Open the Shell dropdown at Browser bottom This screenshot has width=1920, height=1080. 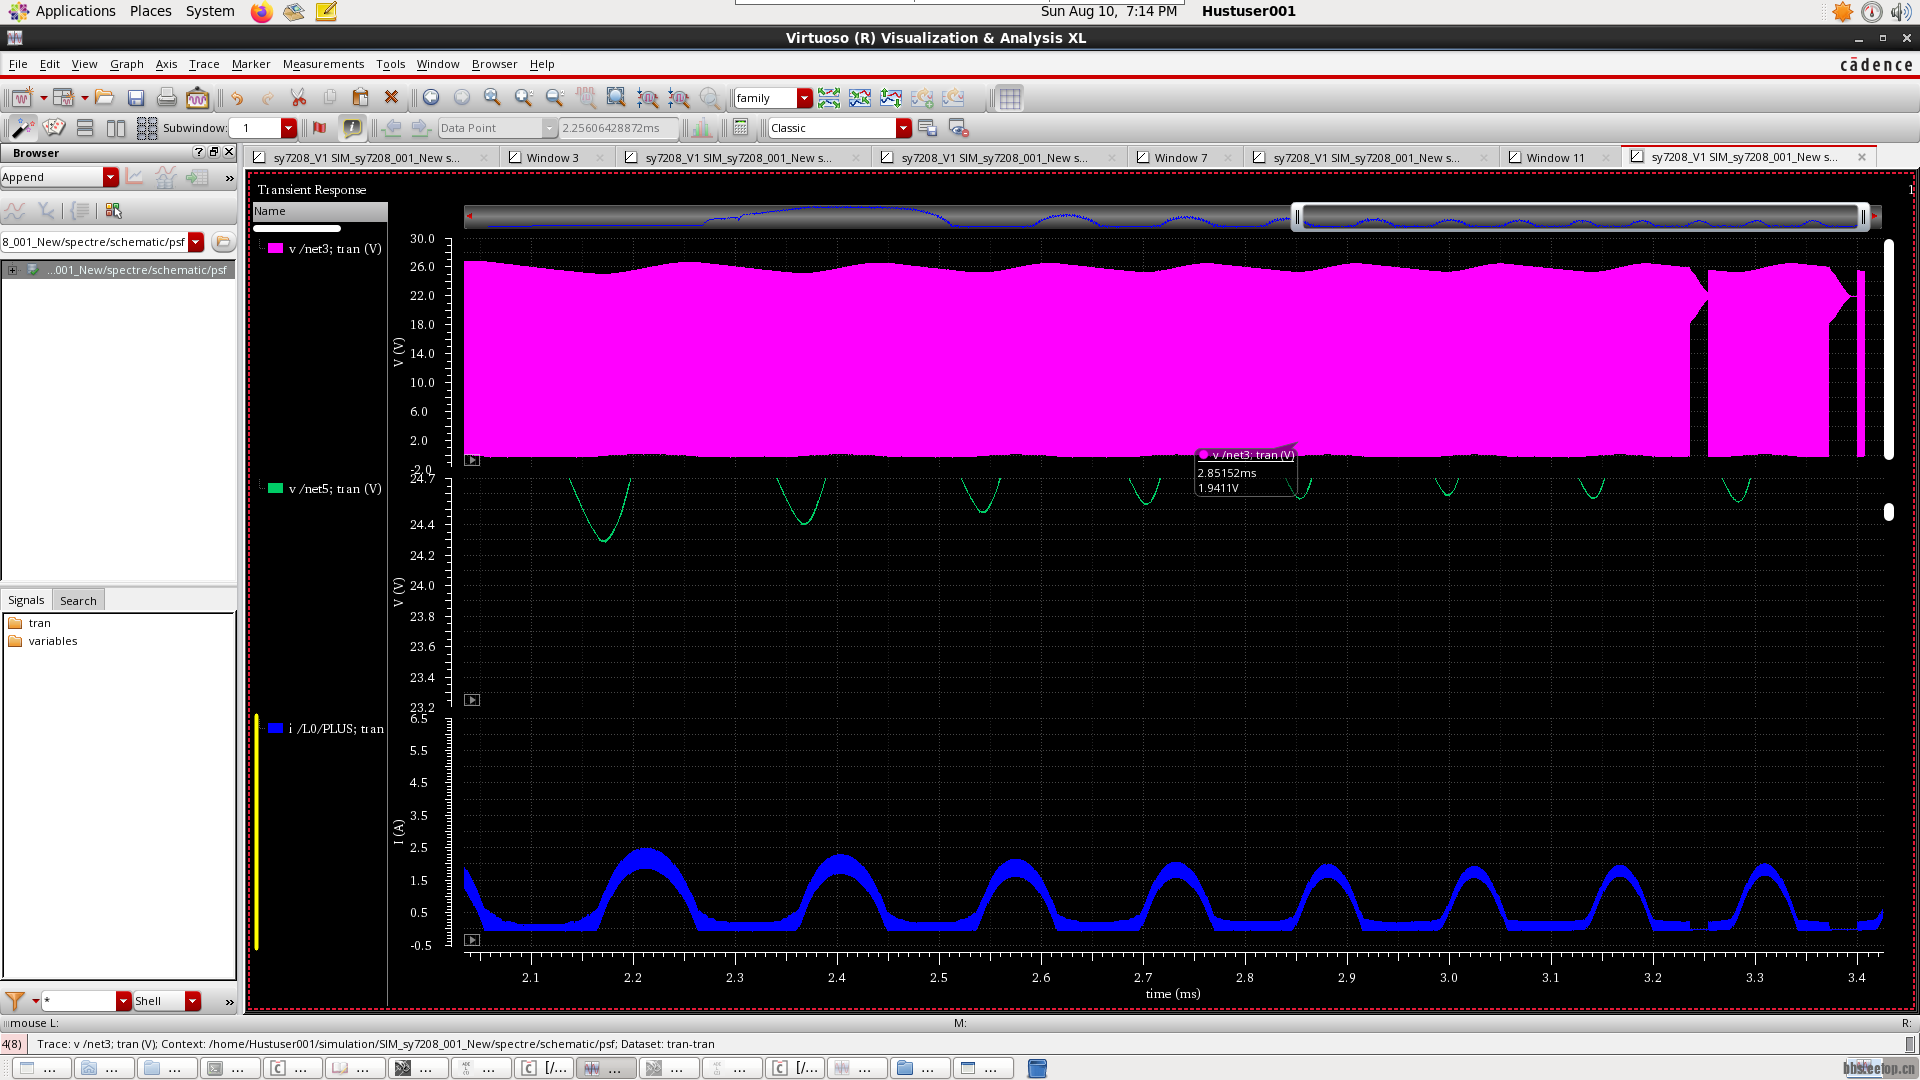coord(193,1001)
